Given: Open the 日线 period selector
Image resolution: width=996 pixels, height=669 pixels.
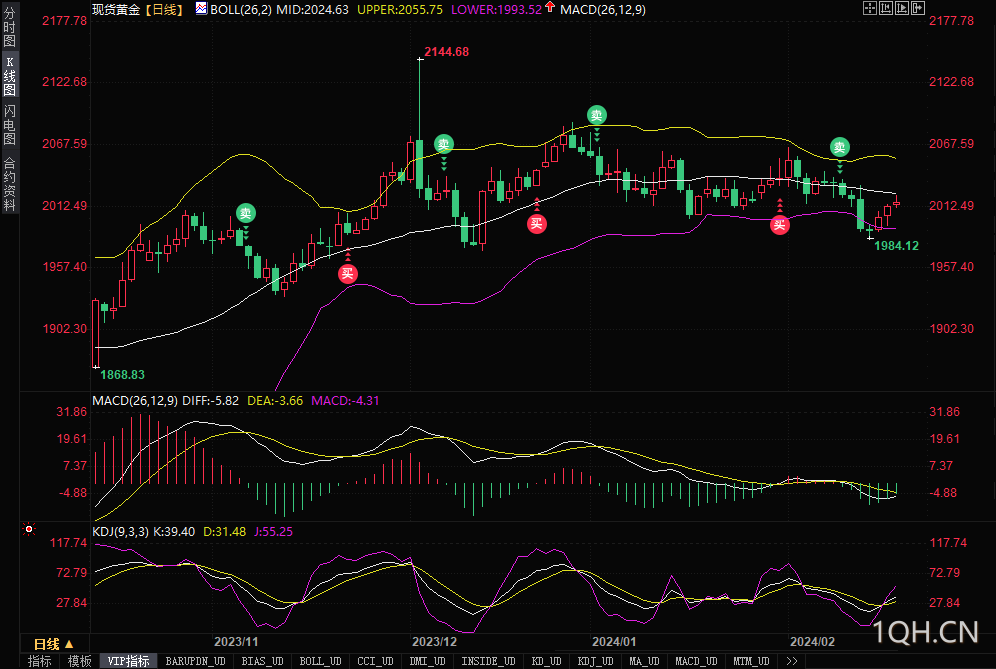Looking at the screenshot, I should [x=53, y=643].
